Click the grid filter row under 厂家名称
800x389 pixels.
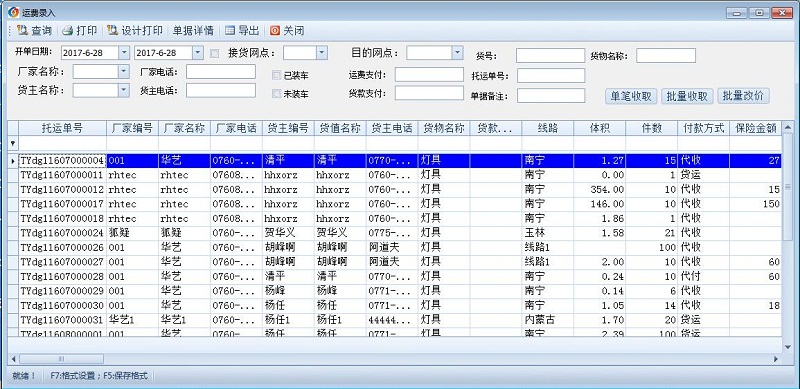coord(184,143)
